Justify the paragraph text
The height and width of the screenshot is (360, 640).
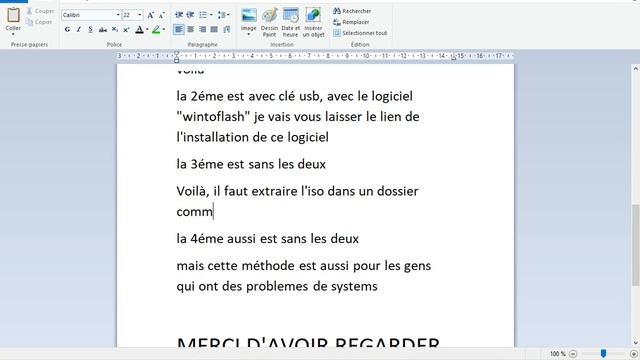pos(214,29)
